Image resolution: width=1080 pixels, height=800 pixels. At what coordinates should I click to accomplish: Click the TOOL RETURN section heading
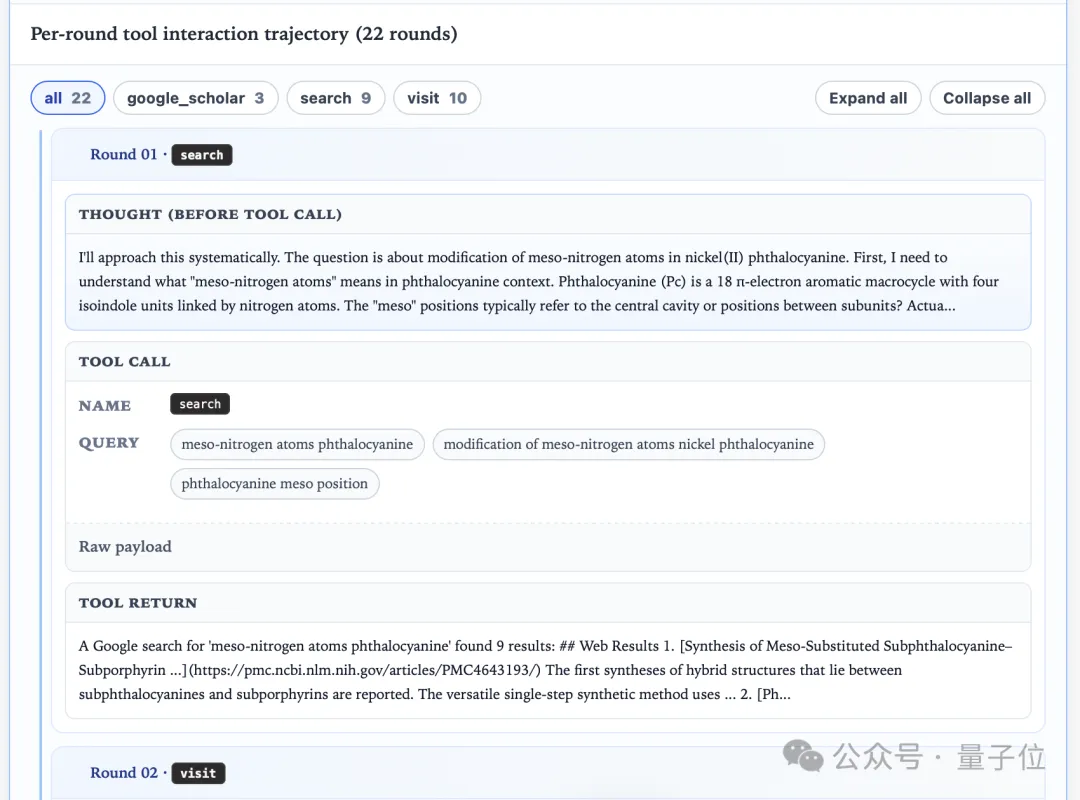click(138, 603)
